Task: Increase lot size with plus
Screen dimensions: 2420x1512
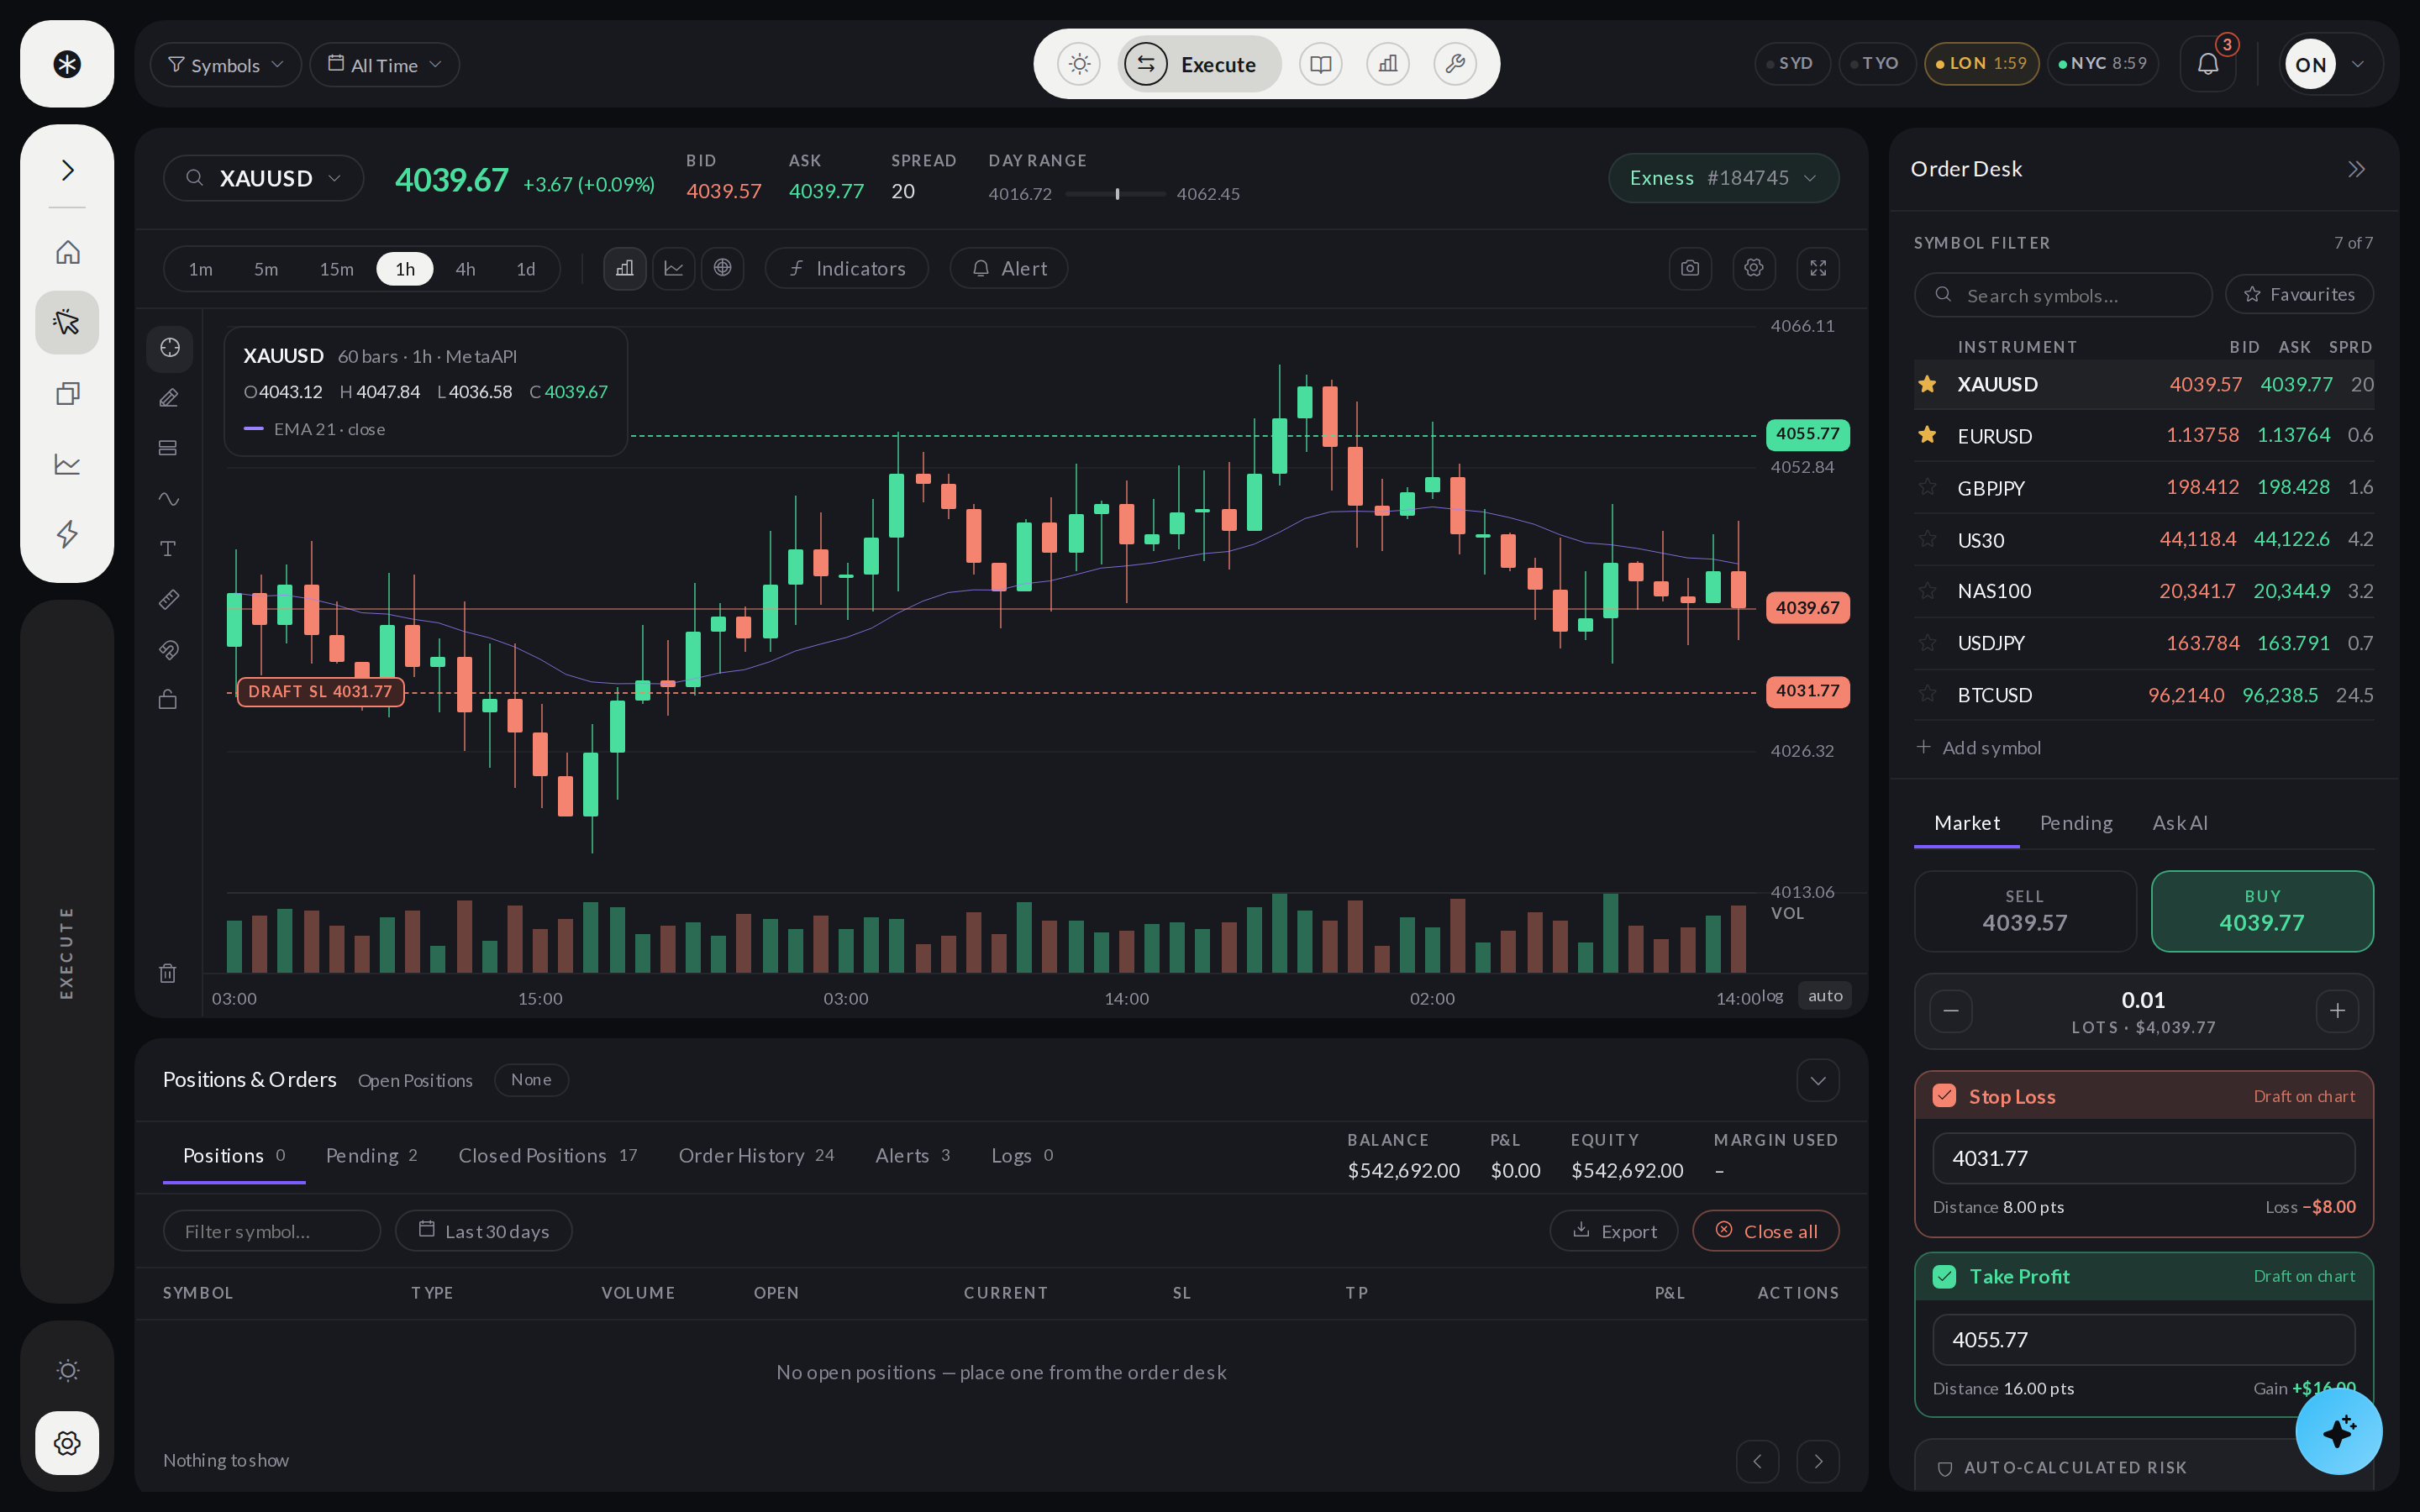Action: tap(2337, 1011)
